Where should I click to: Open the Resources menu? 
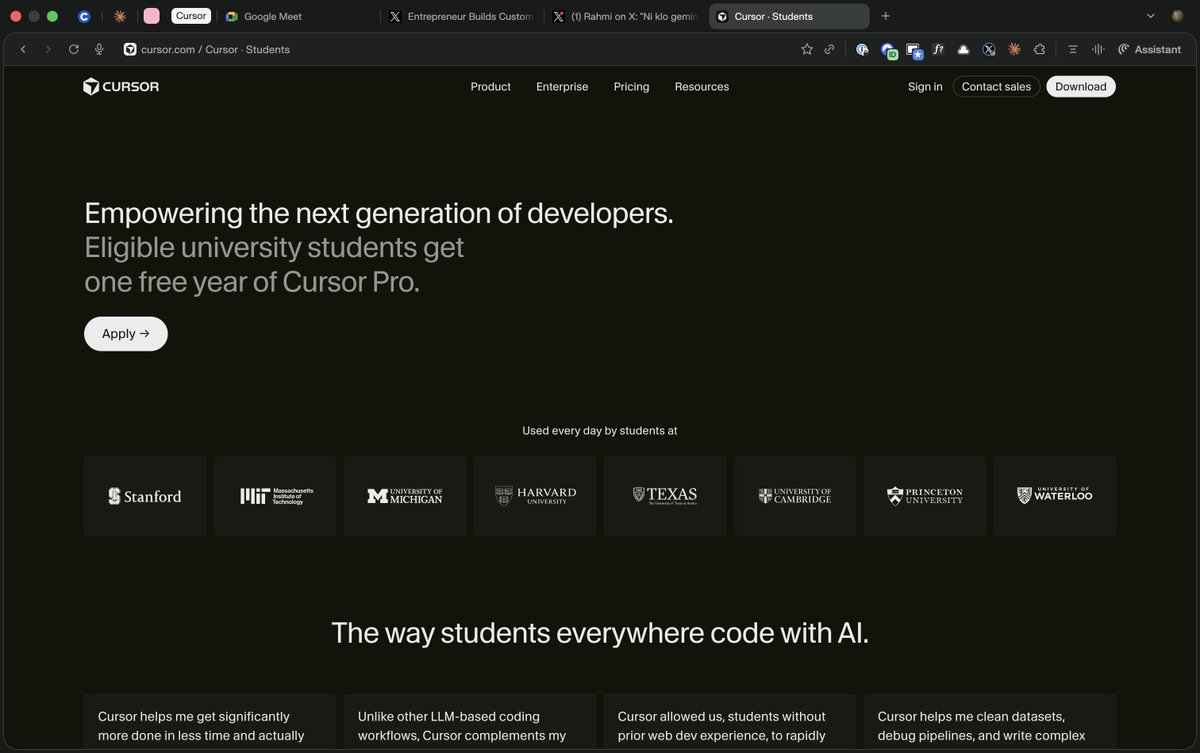(x=702, y=87)
